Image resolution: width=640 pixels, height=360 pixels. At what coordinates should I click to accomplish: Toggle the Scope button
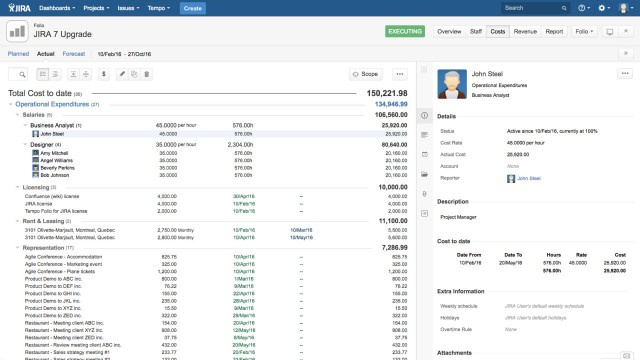click(x=366, y=74)
